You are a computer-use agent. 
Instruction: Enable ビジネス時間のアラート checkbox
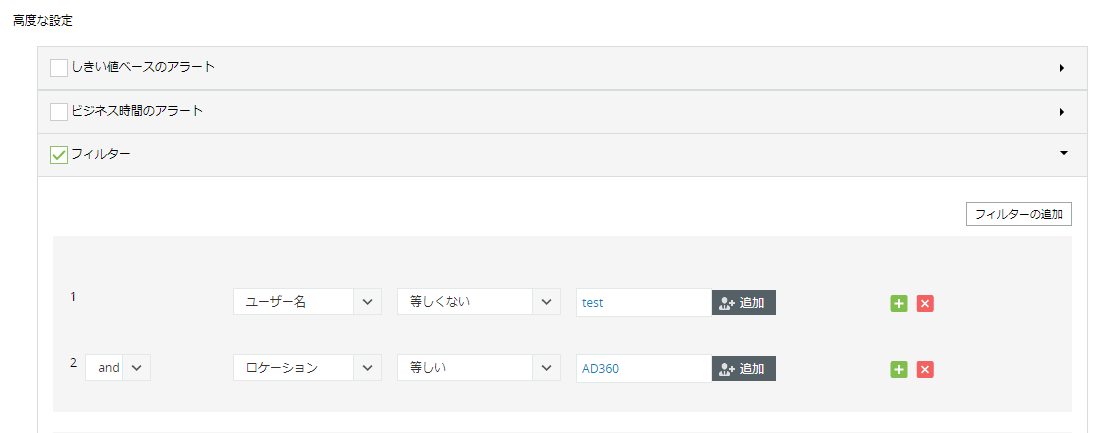coord(59,111)
